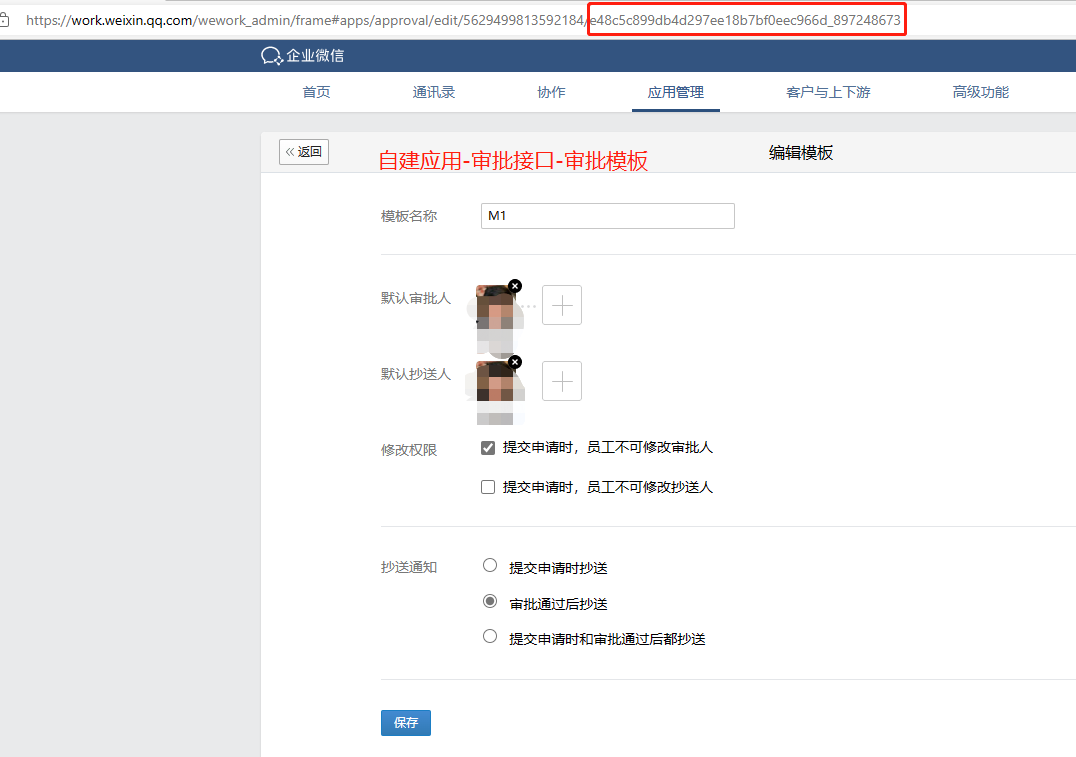Image resolution: width=1076 pixels, height=757 pixels.
Task: Click the 返回 back button
Action: tap(304, 152)
